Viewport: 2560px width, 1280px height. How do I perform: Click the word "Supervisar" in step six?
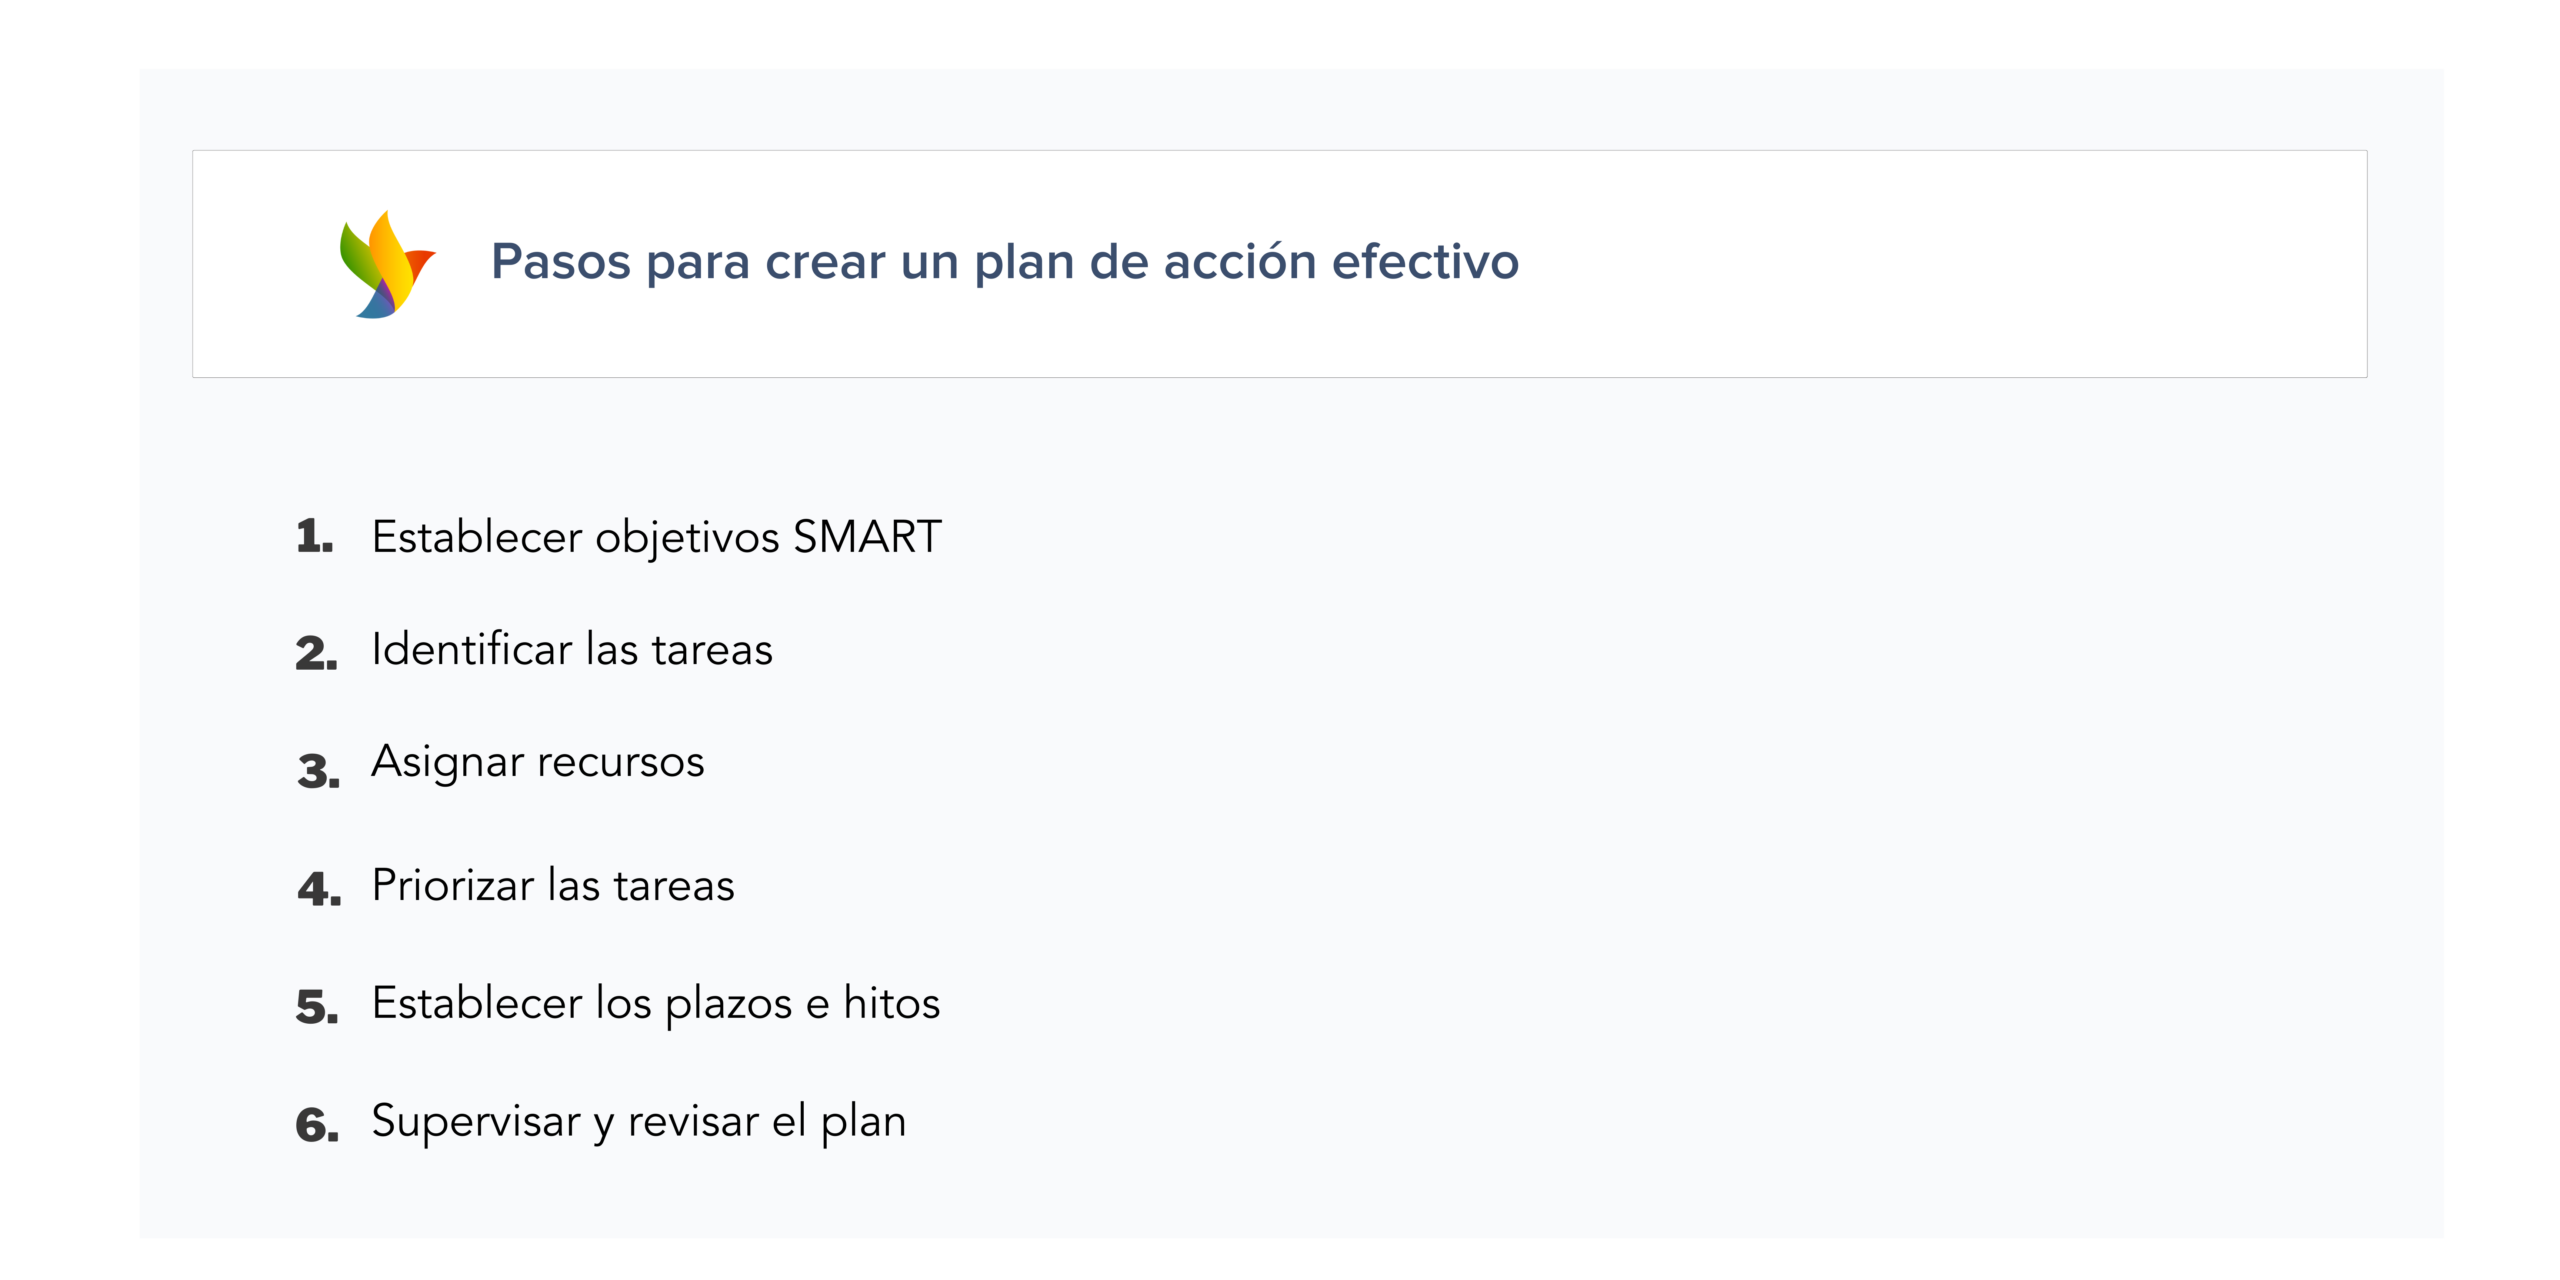(x=476, y=1121)
